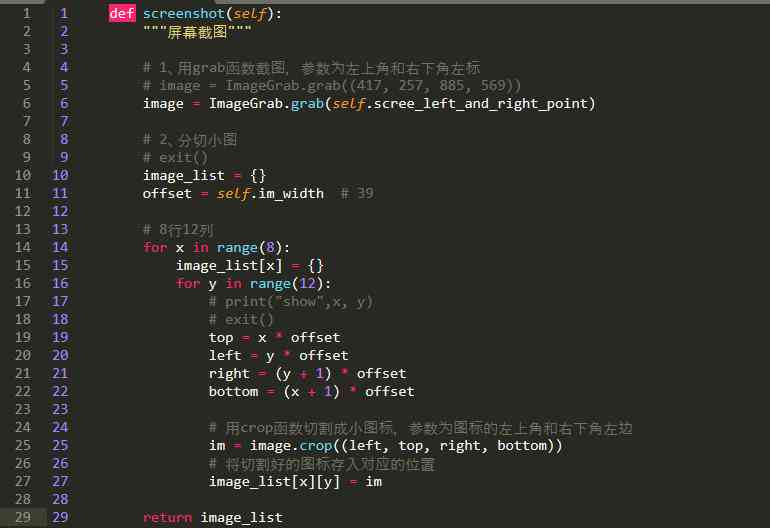Click purple line number 25
Screen dimensions: 770x528
point(60,445)
